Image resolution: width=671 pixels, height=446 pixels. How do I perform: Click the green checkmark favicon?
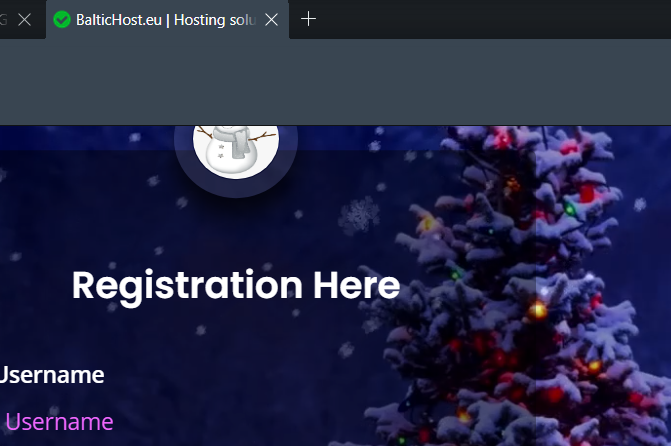(62, 20)
